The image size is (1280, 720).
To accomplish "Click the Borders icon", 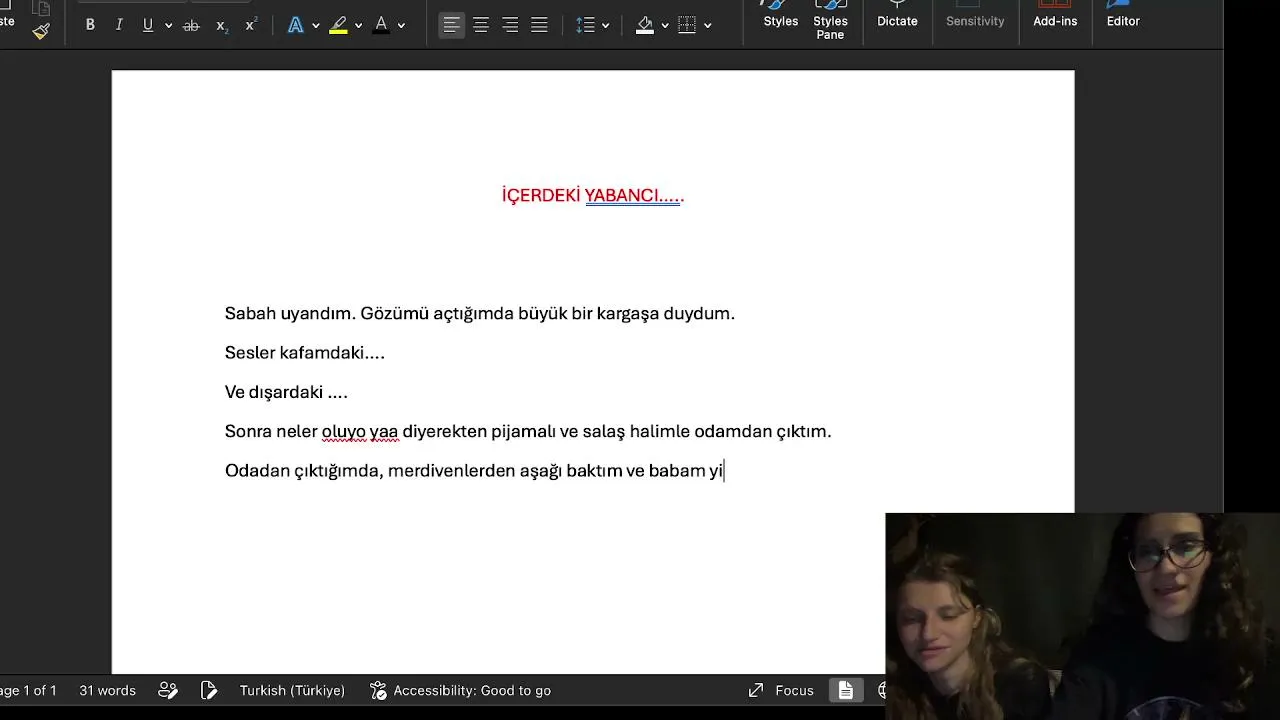I will point(687,25).
